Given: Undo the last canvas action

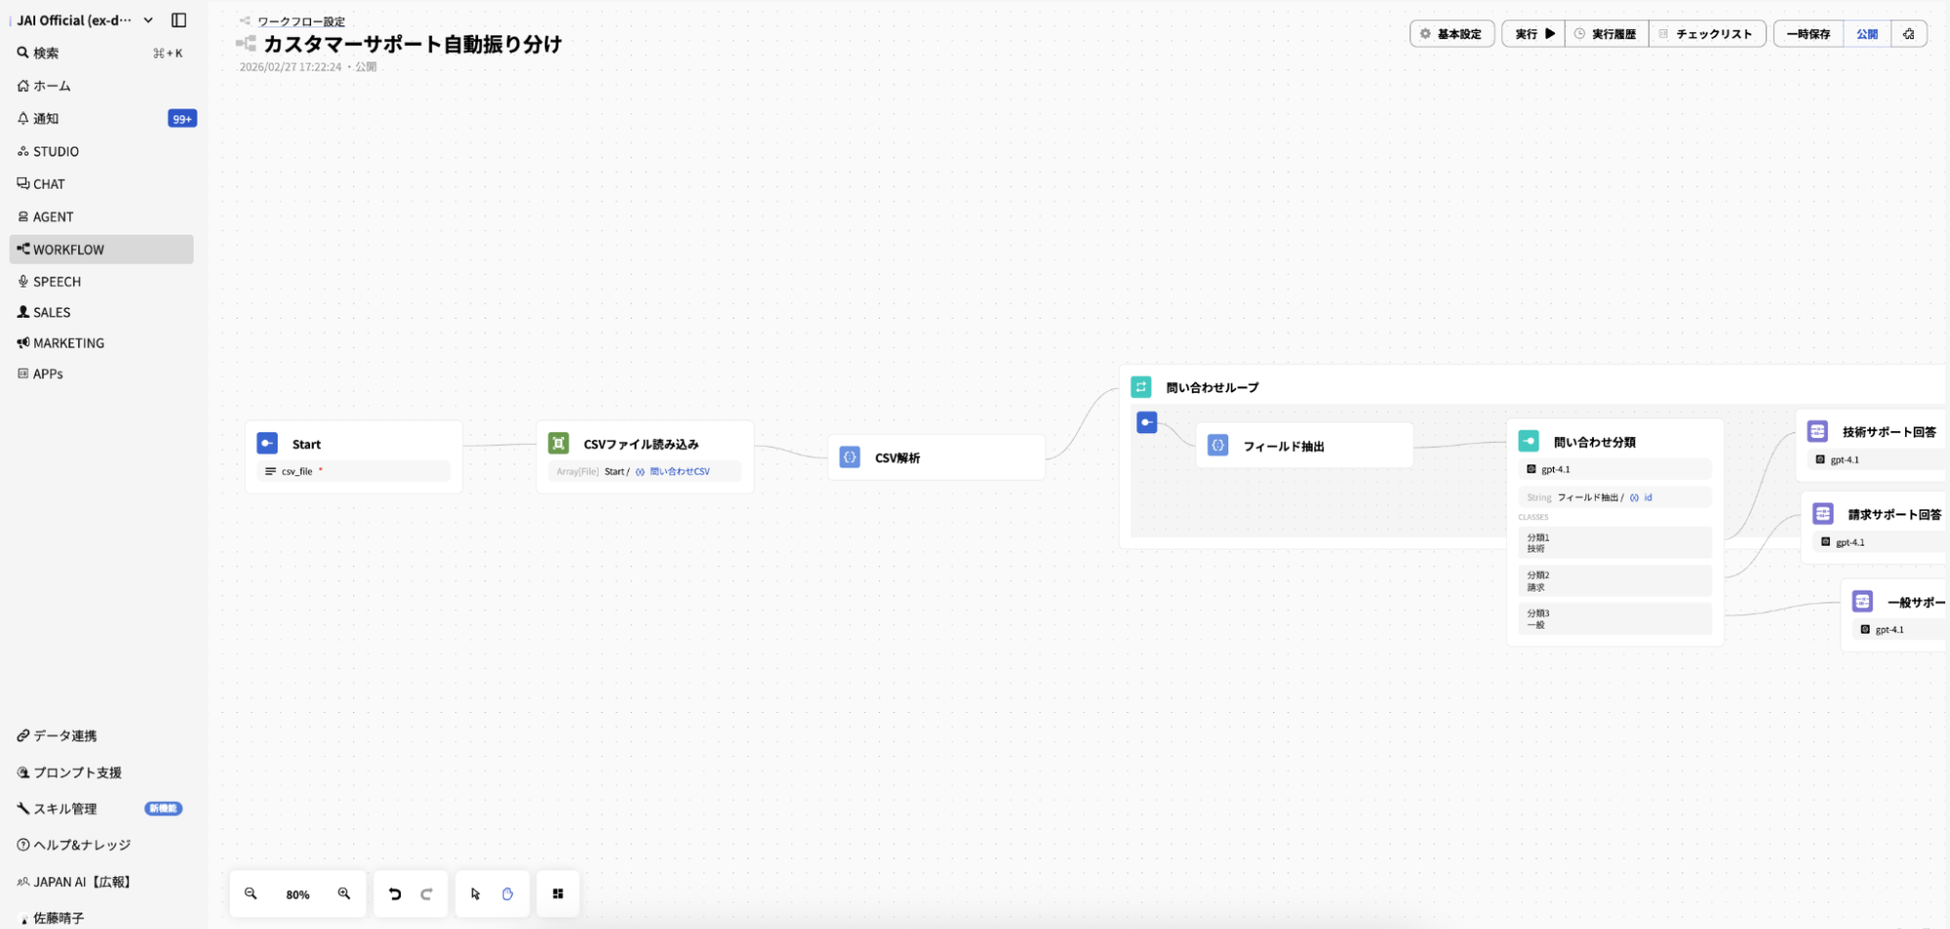Looking at the screenshot, I should [x=395, y=894].
